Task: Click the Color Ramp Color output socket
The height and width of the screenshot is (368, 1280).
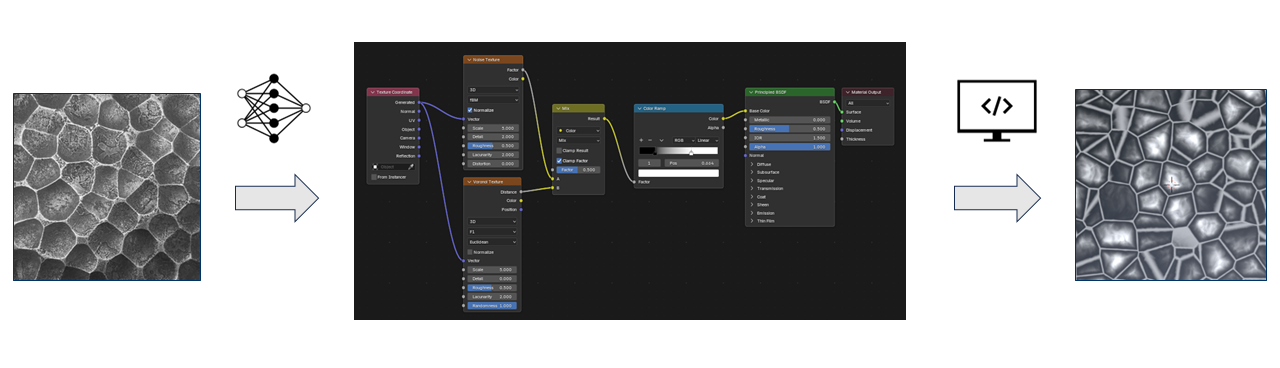Action: click(723, 118)
